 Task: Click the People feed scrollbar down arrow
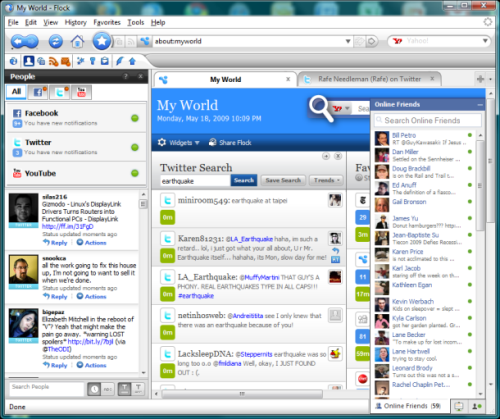[143, 373]
